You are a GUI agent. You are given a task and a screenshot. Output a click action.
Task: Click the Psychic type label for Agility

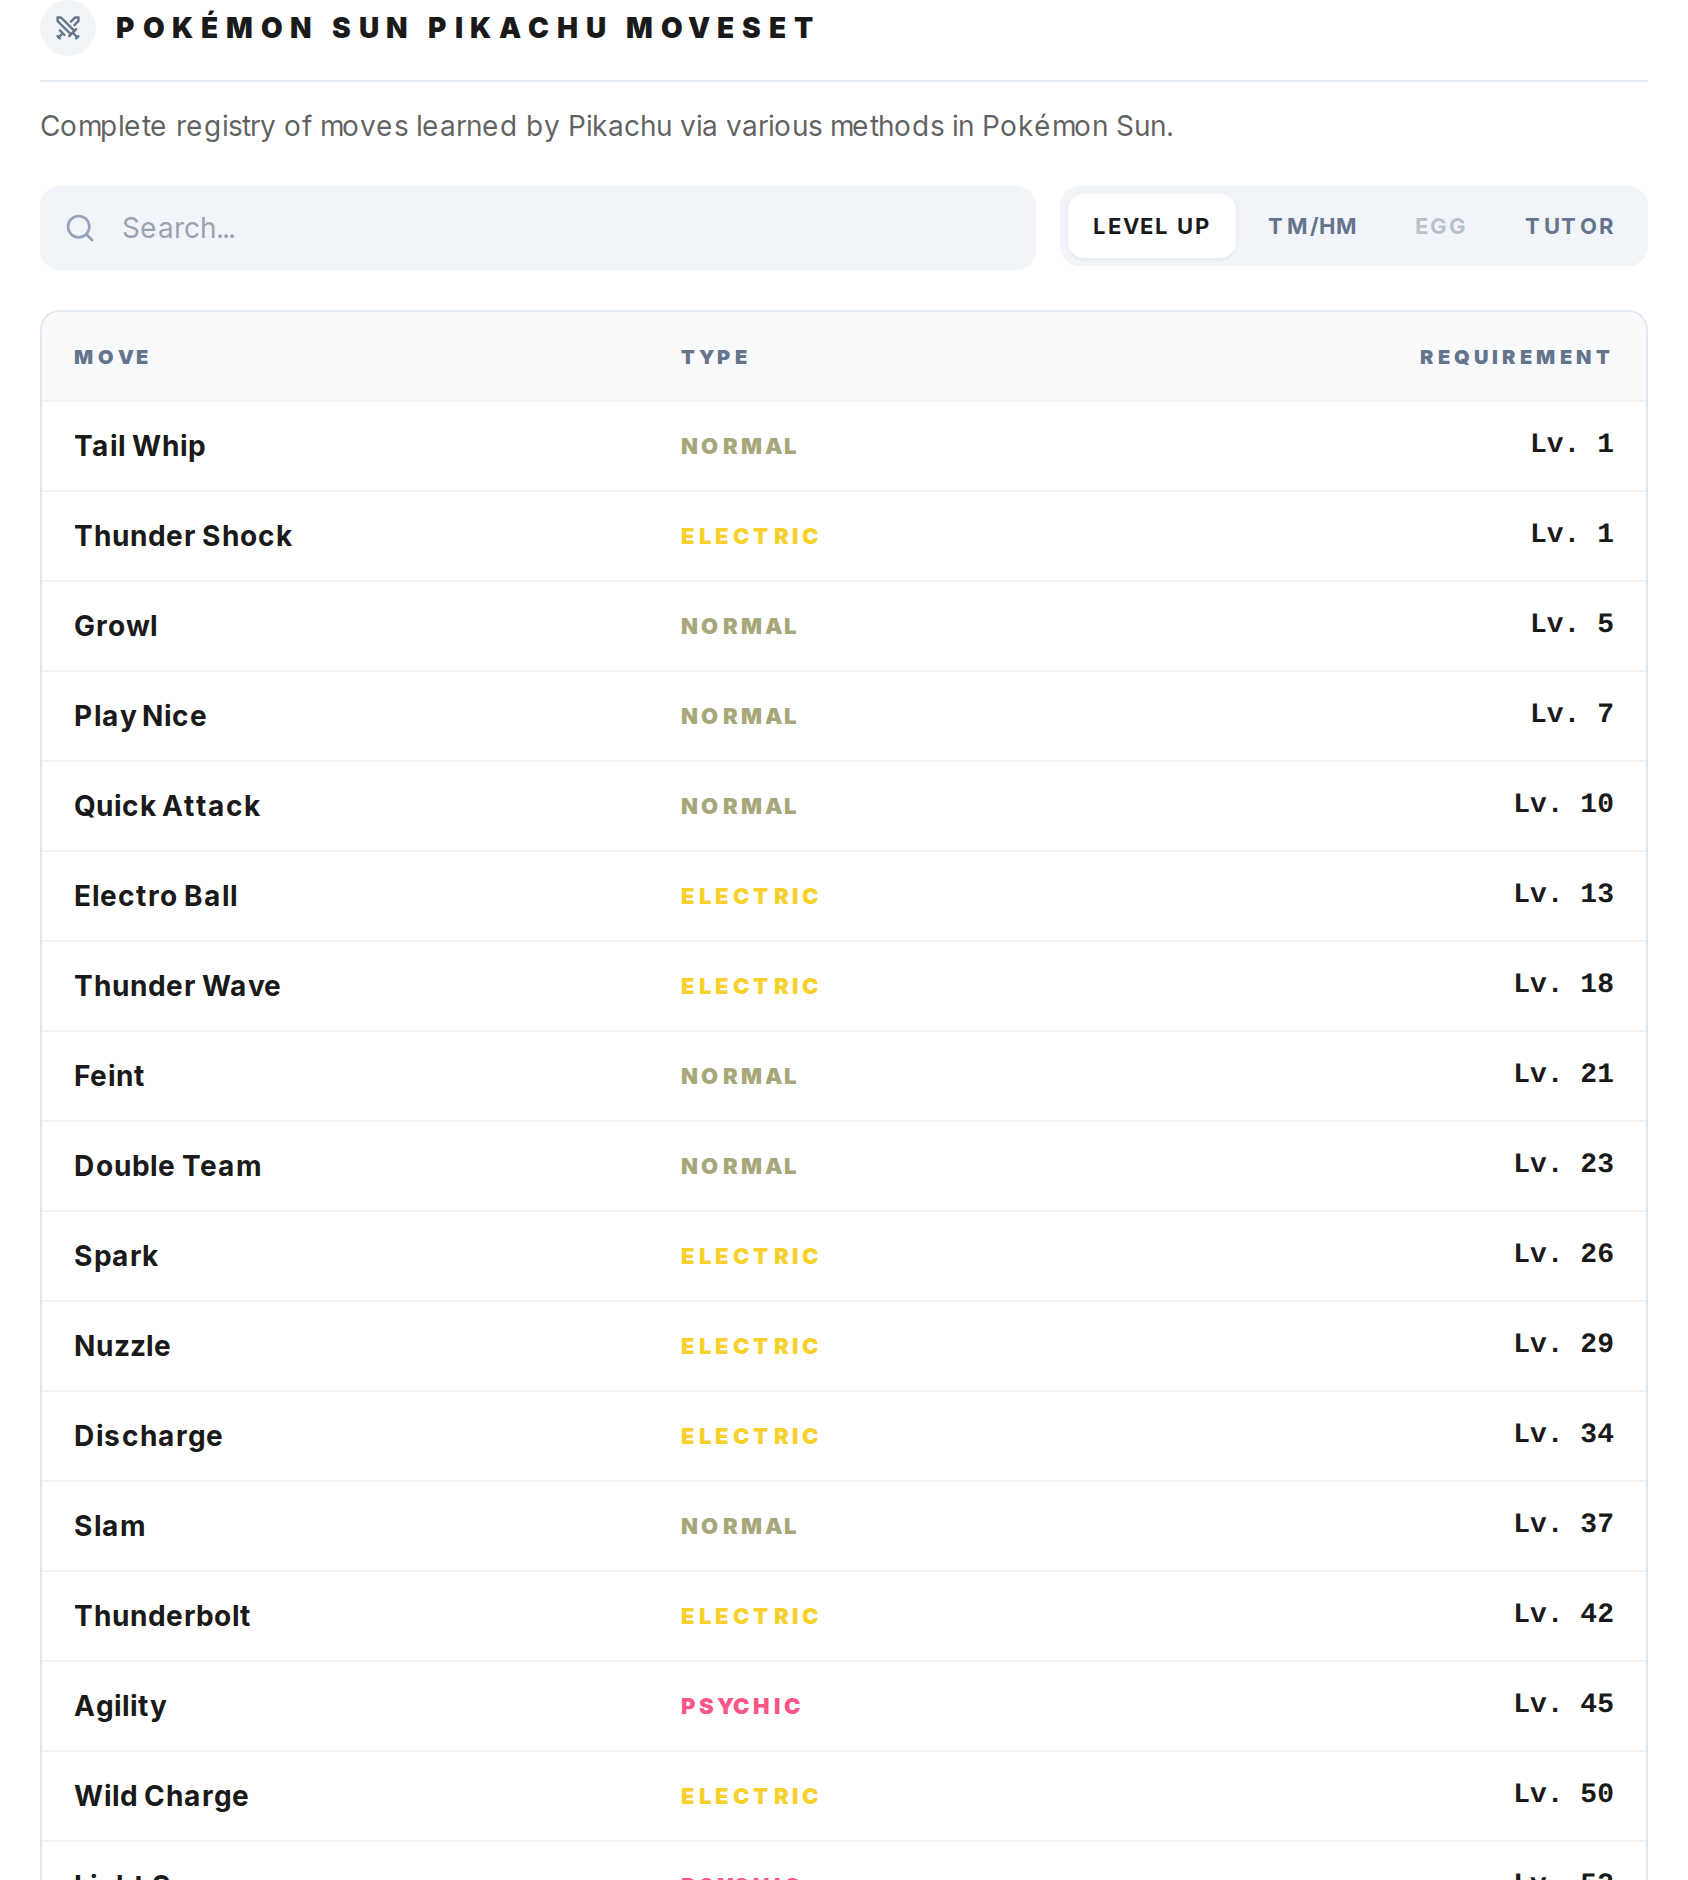coord(741,1706)
